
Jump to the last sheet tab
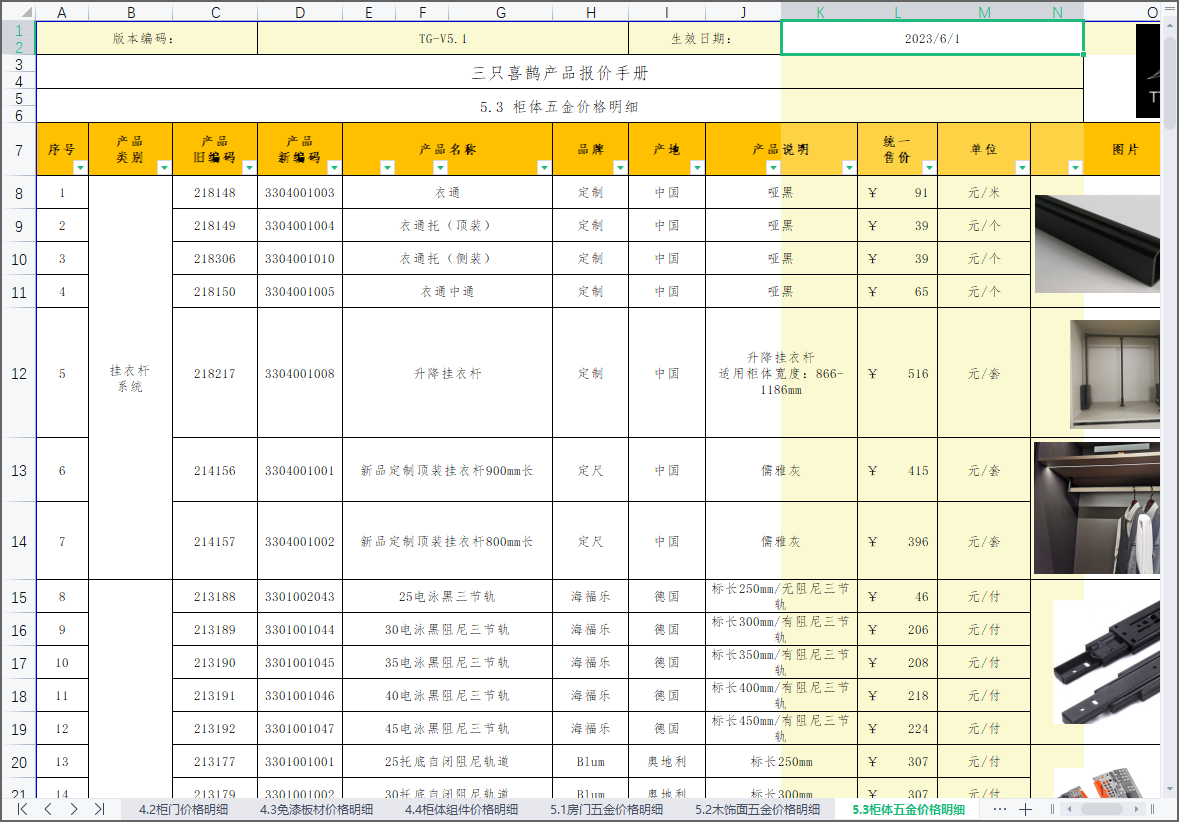(x=99, y=809)
